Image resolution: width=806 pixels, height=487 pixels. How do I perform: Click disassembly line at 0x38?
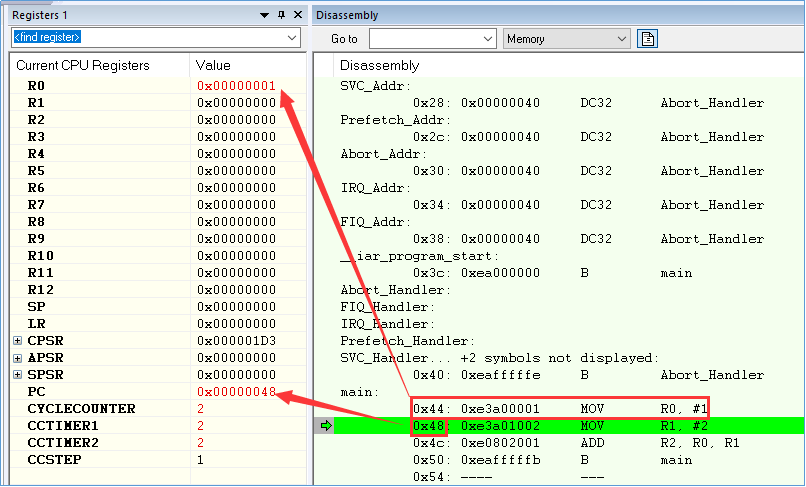click(569, 238)
